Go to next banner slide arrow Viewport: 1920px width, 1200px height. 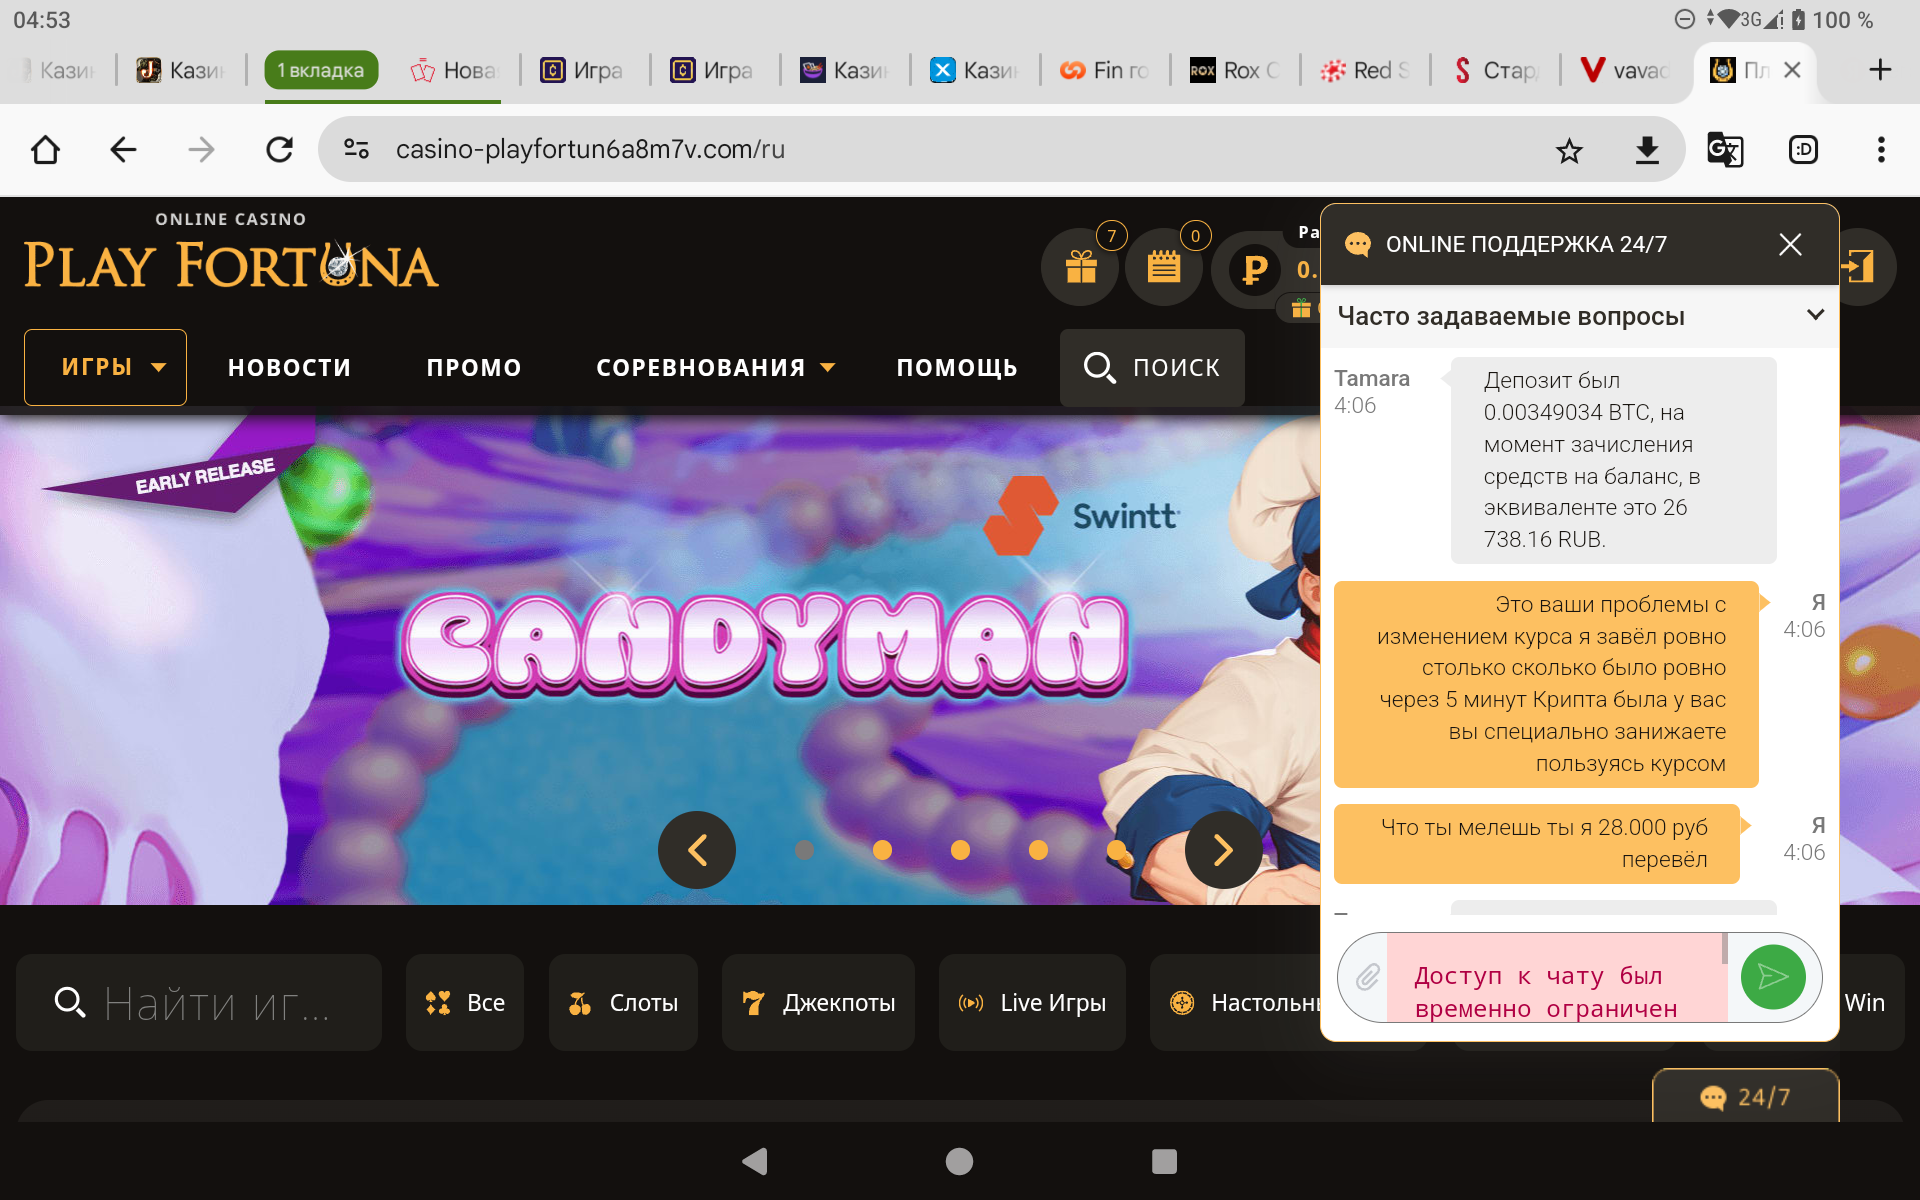1222,850
